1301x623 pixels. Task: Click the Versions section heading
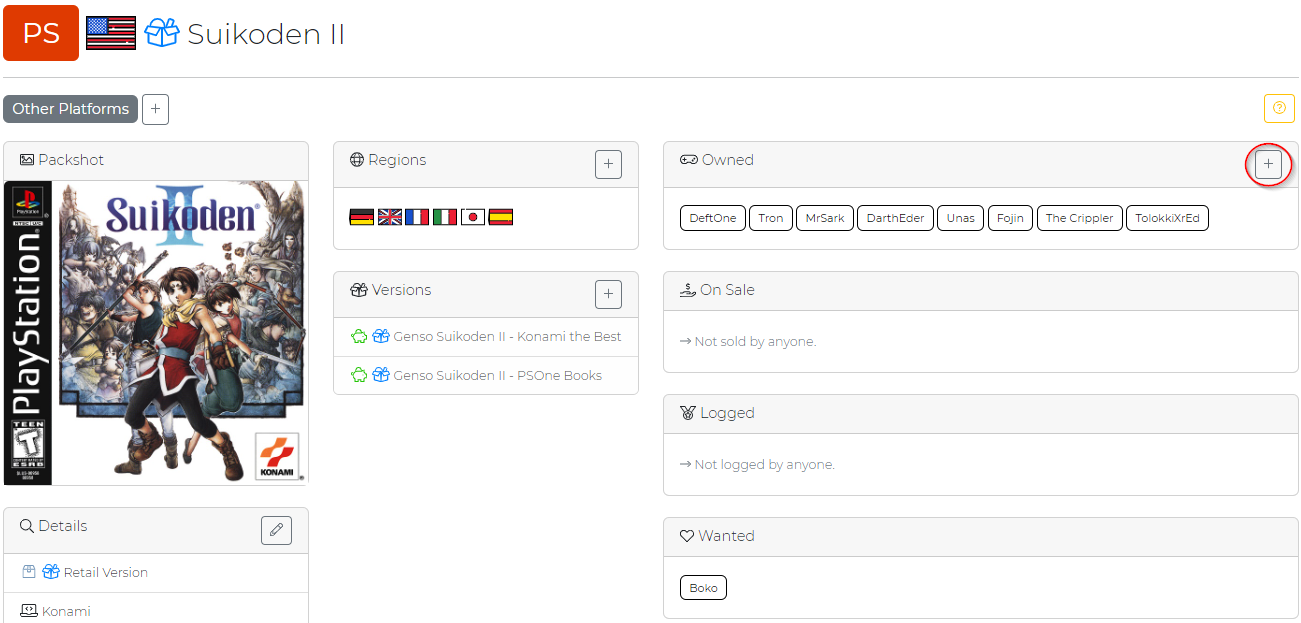(391, 290)
